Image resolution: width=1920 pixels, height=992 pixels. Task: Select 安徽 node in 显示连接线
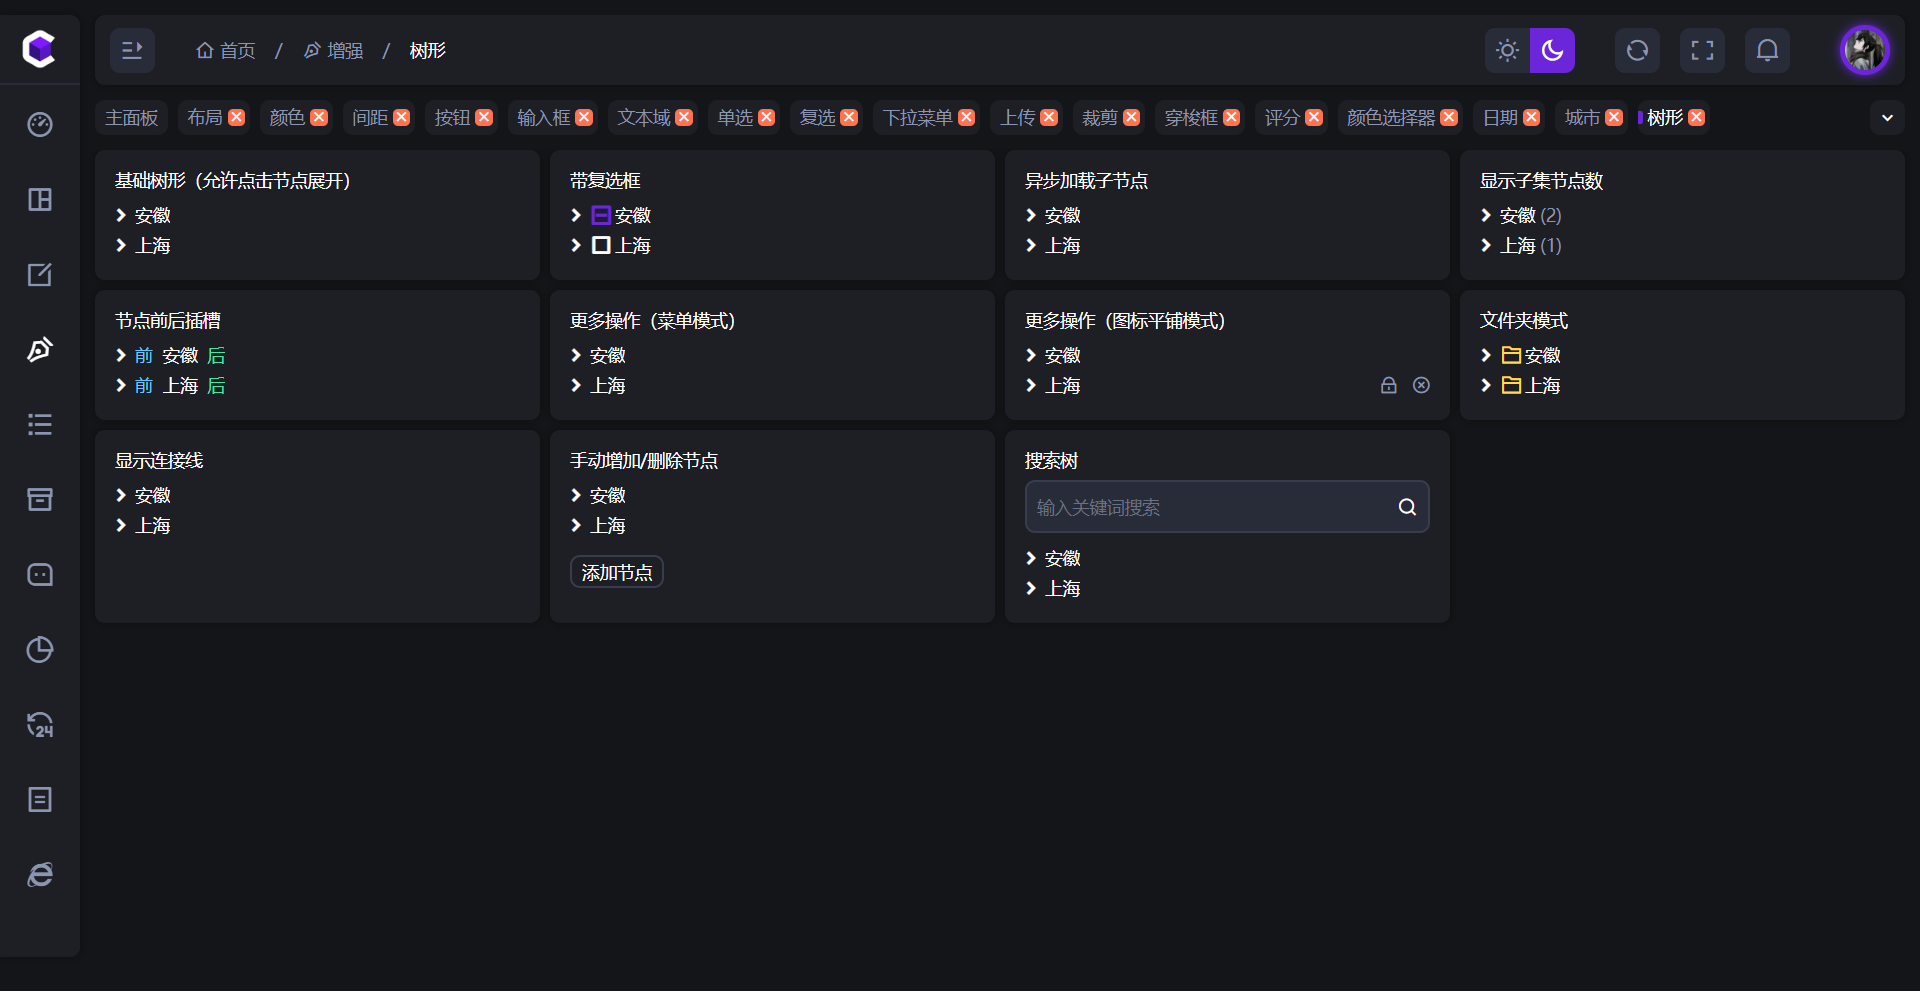pyautogui.click(x=153, y=495)
